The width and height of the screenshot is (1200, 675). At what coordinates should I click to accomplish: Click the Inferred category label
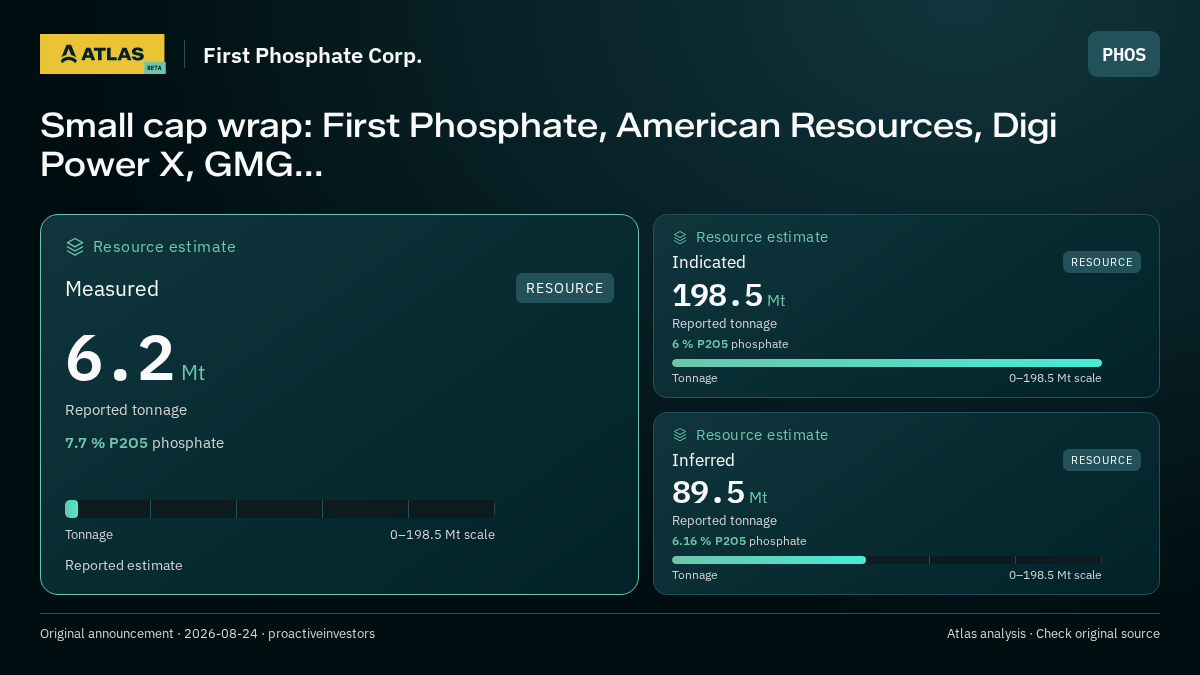click(x=703, y=460)
